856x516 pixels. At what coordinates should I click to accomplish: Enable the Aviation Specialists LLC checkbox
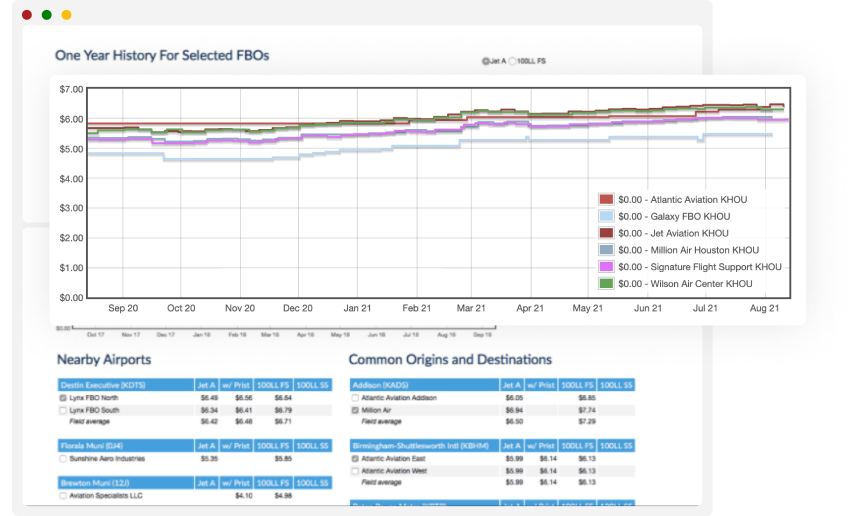tap(63, 496)
